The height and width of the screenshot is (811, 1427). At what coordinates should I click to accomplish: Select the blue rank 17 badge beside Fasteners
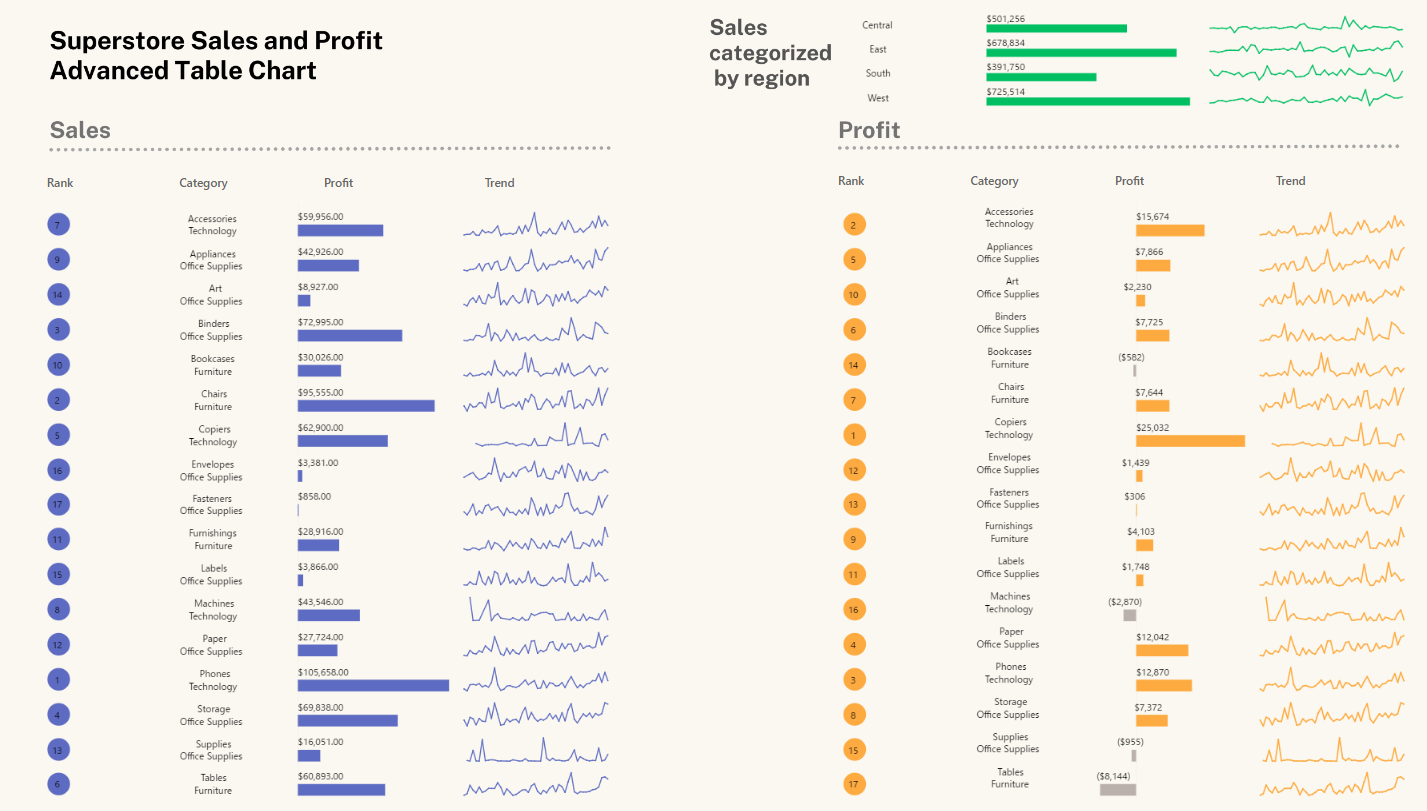(x=58, y=505)
